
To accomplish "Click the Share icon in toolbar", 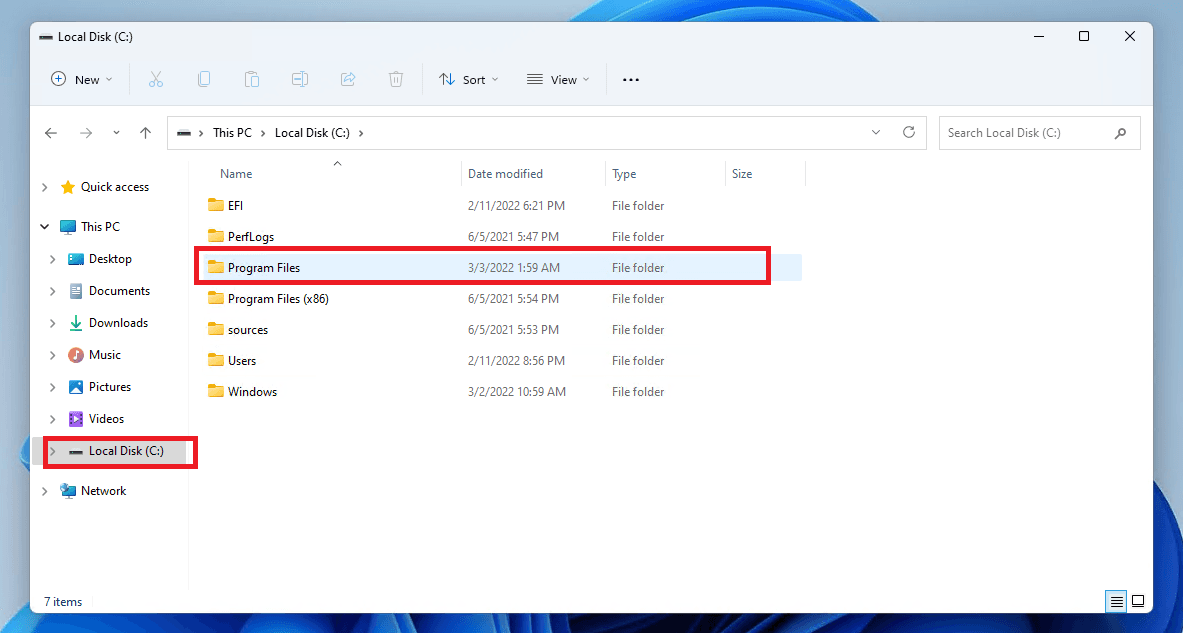I will coord(348,79).
